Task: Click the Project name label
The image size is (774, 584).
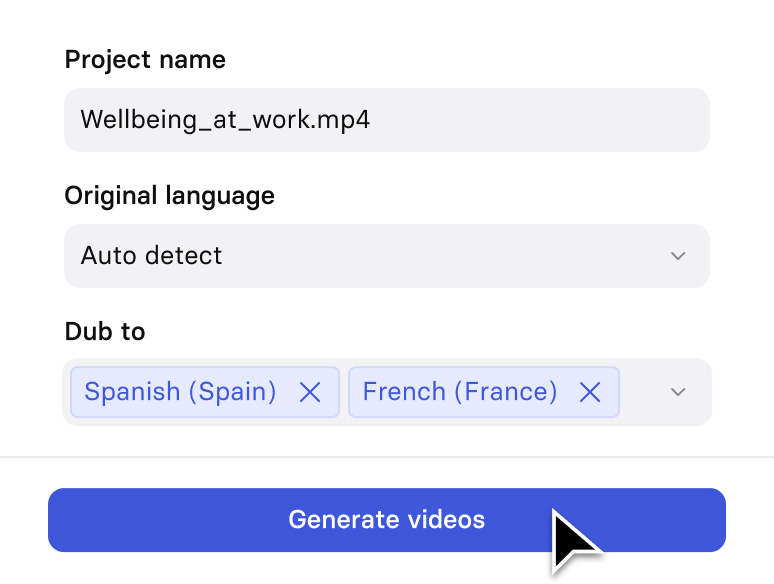Action: point(145,60)
